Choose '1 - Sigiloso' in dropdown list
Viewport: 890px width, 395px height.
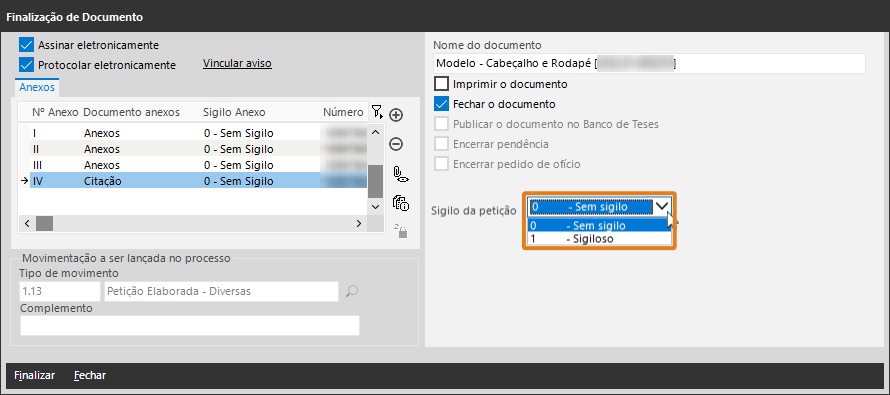tap(599, 239)
